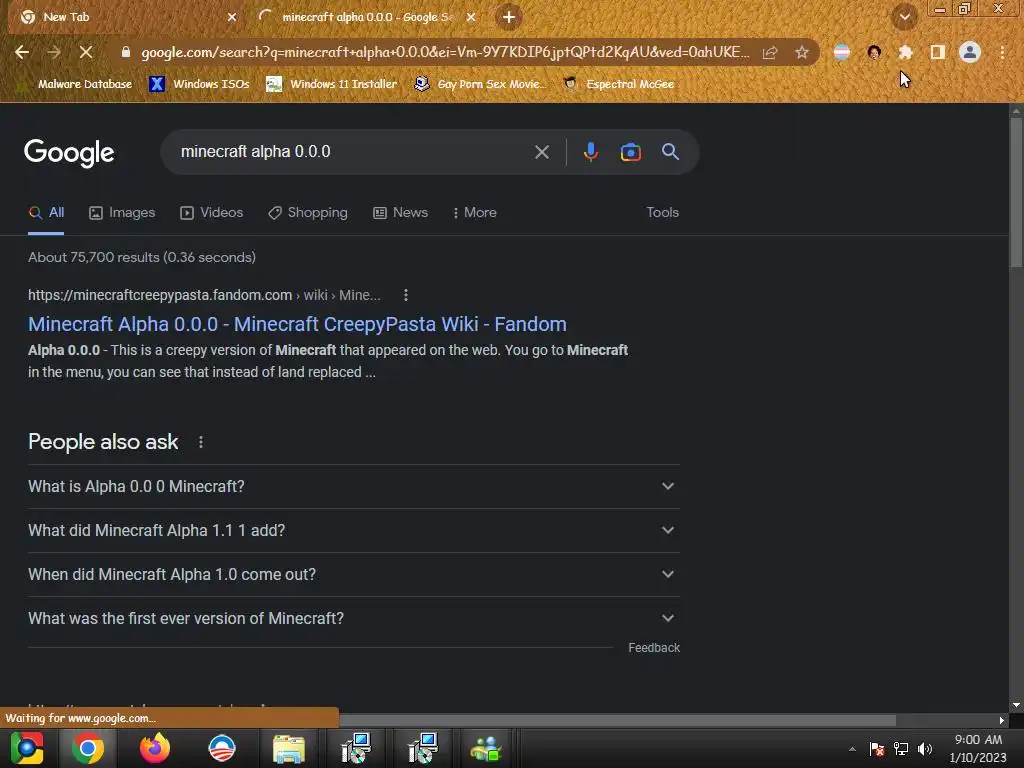Switch to the Shopping results tab
This screenshot has width=1024, height=768.
pos(308,213)
